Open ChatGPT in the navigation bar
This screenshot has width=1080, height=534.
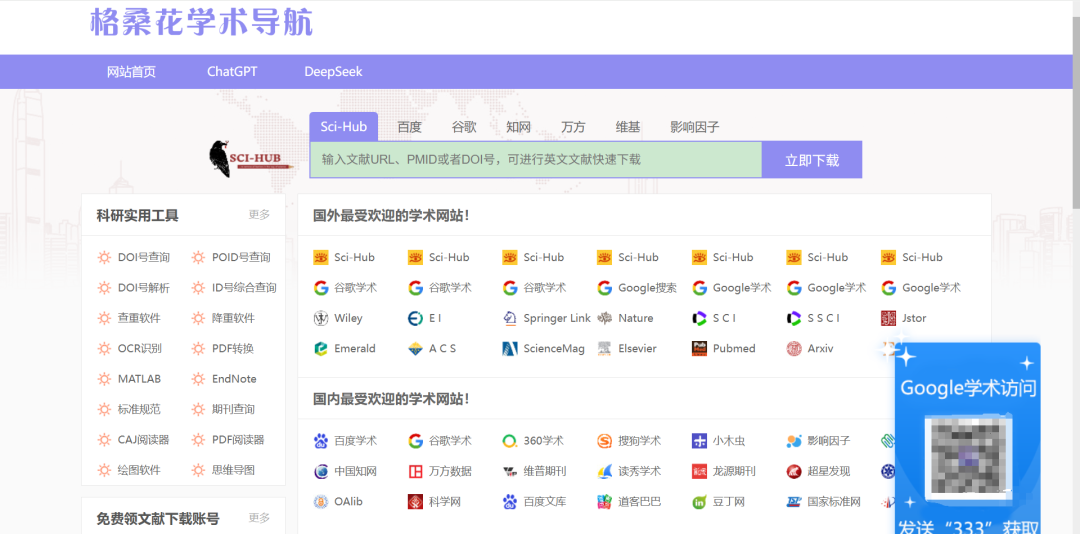(x=232, y=72)
